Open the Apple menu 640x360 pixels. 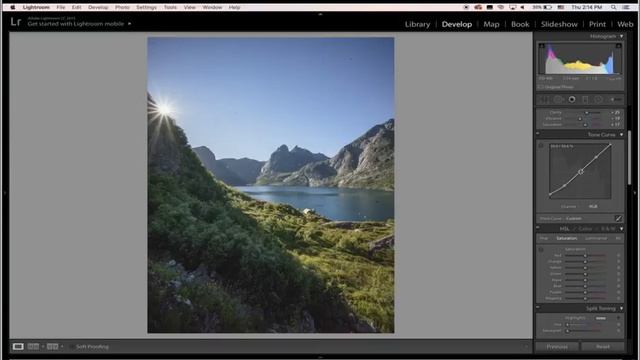pos(12,7)
